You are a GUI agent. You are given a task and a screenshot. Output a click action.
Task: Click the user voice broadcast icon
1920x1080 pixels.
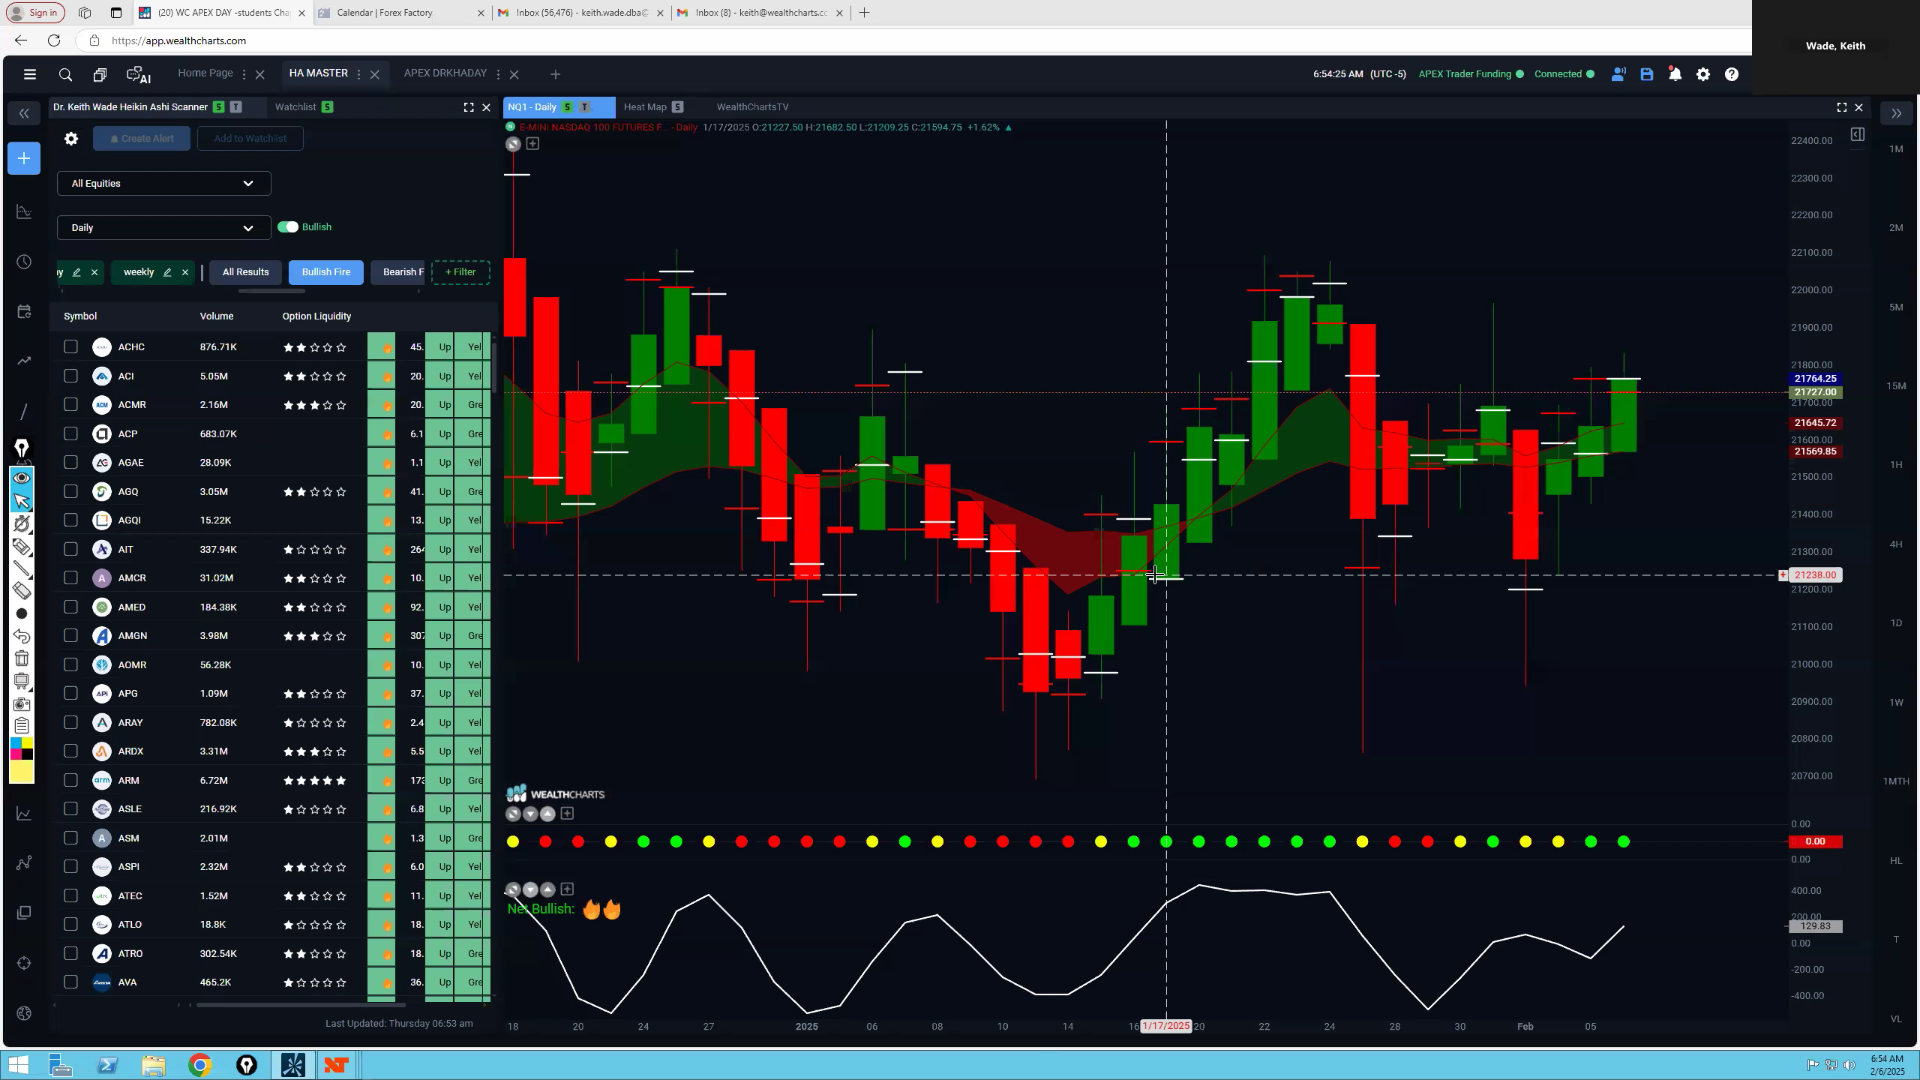(1618, 74)
